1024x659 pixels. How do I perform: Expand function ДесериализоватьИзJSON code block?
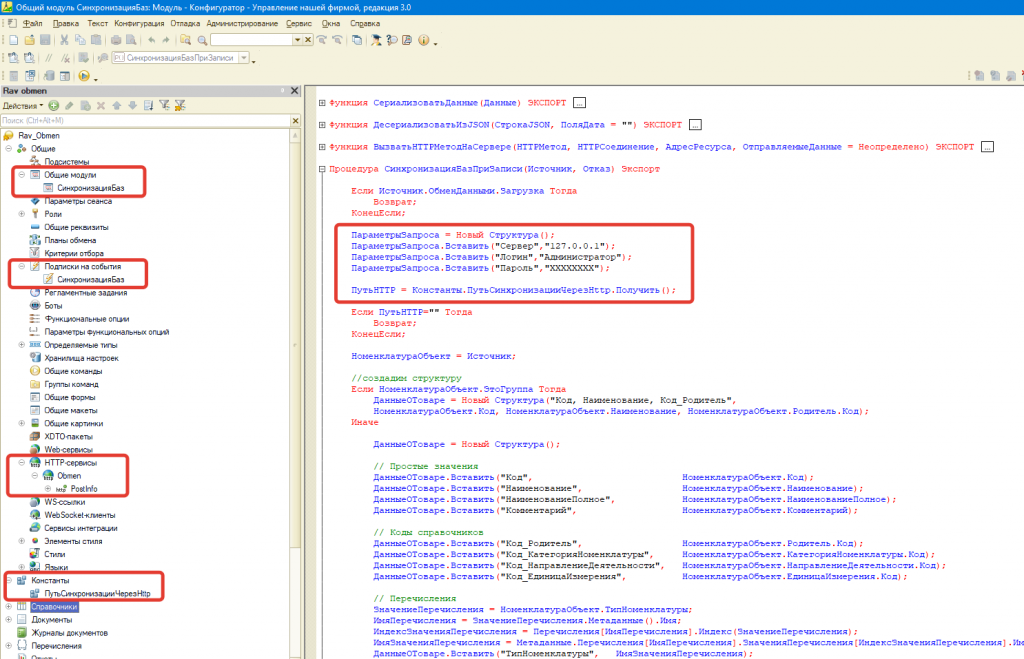(322, 125)
